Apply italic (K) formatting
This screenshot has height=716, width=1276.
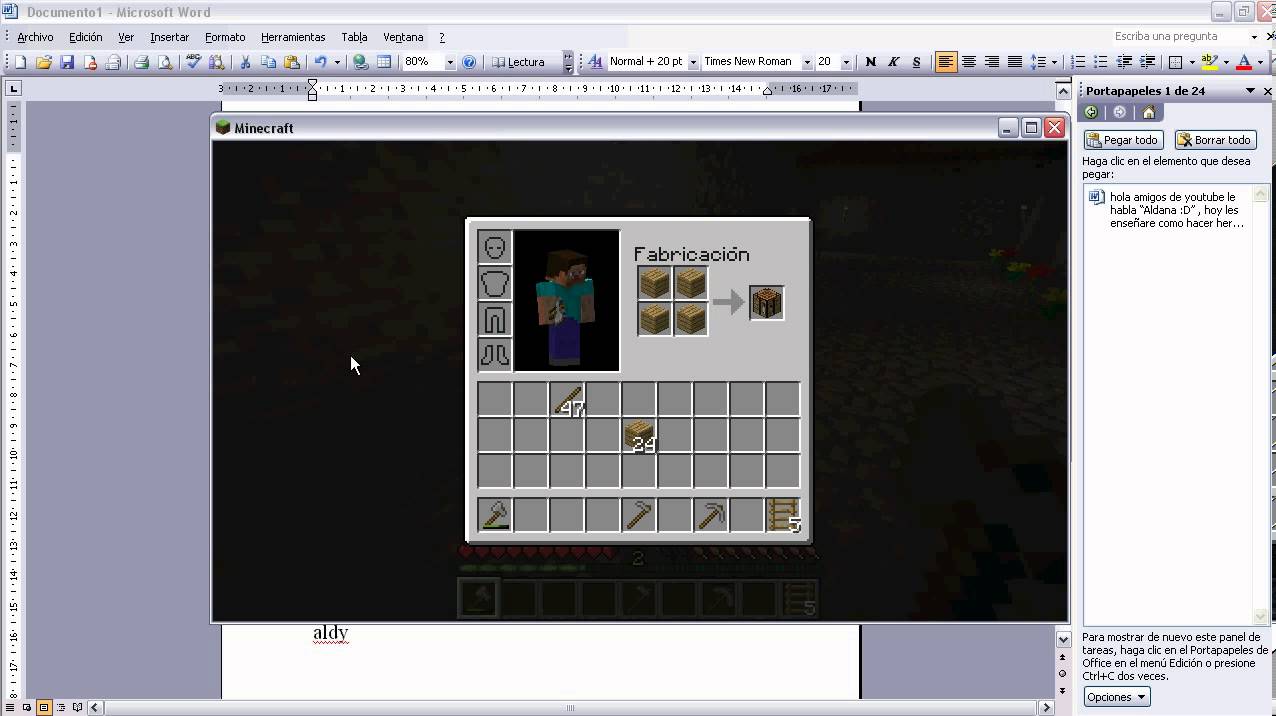(893, 62)
